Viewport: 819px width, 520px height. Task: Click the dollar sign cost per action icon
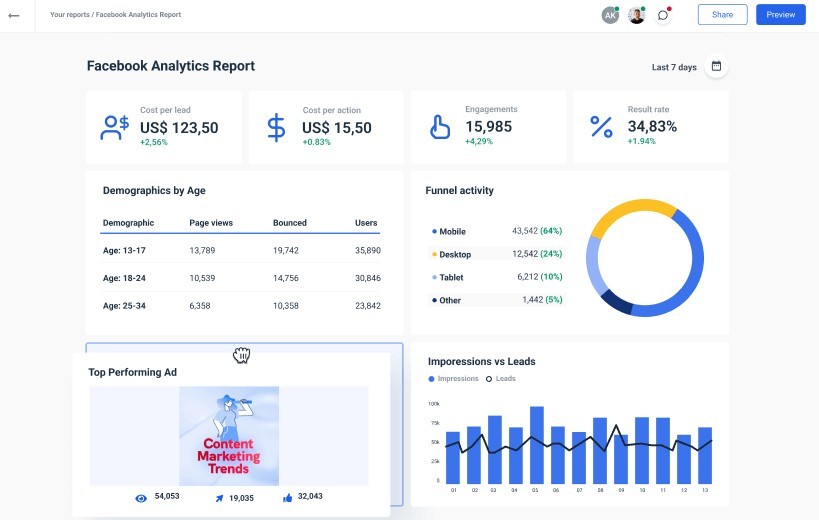tap(276, 127)
